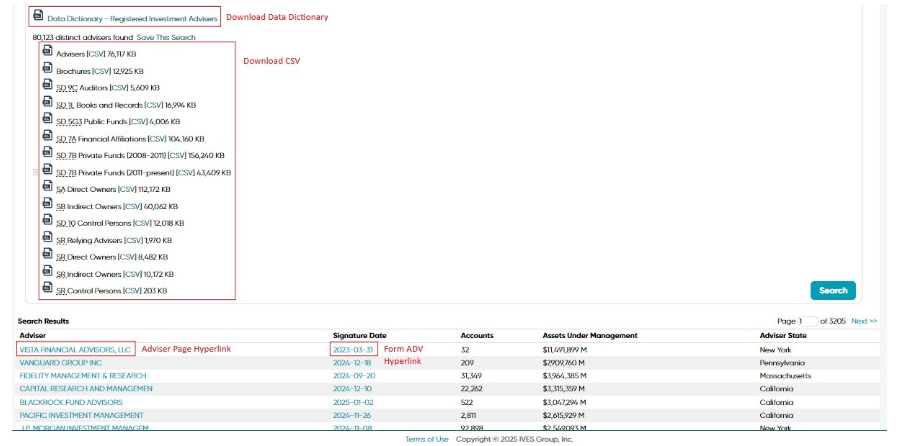Click the SD 9C Auditors file icon
Image resolution: width=905 pixels, height=446 pixels.
click(x=47, y=85)
